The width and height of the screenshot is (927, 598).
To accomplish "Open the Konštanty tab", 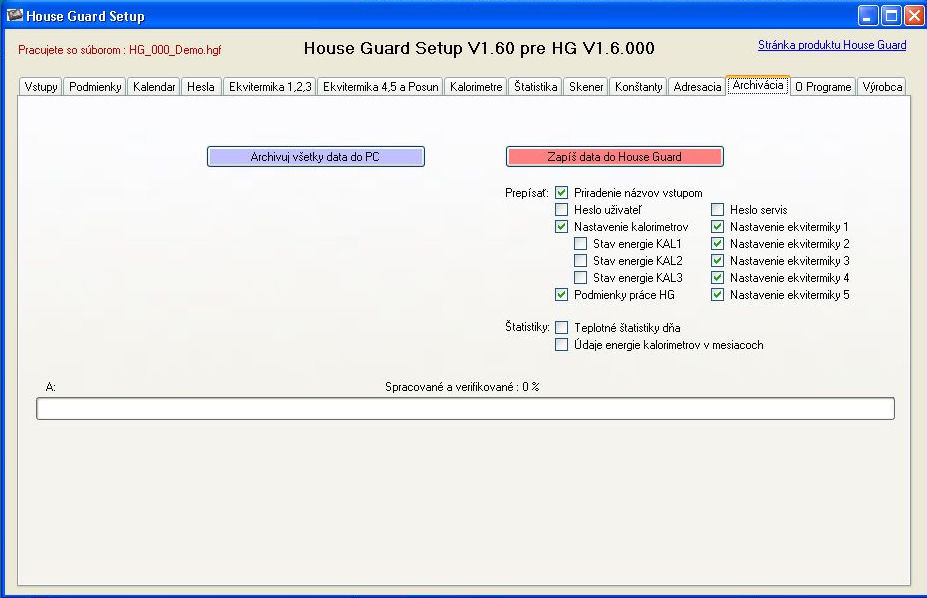I will pos(638,87).
